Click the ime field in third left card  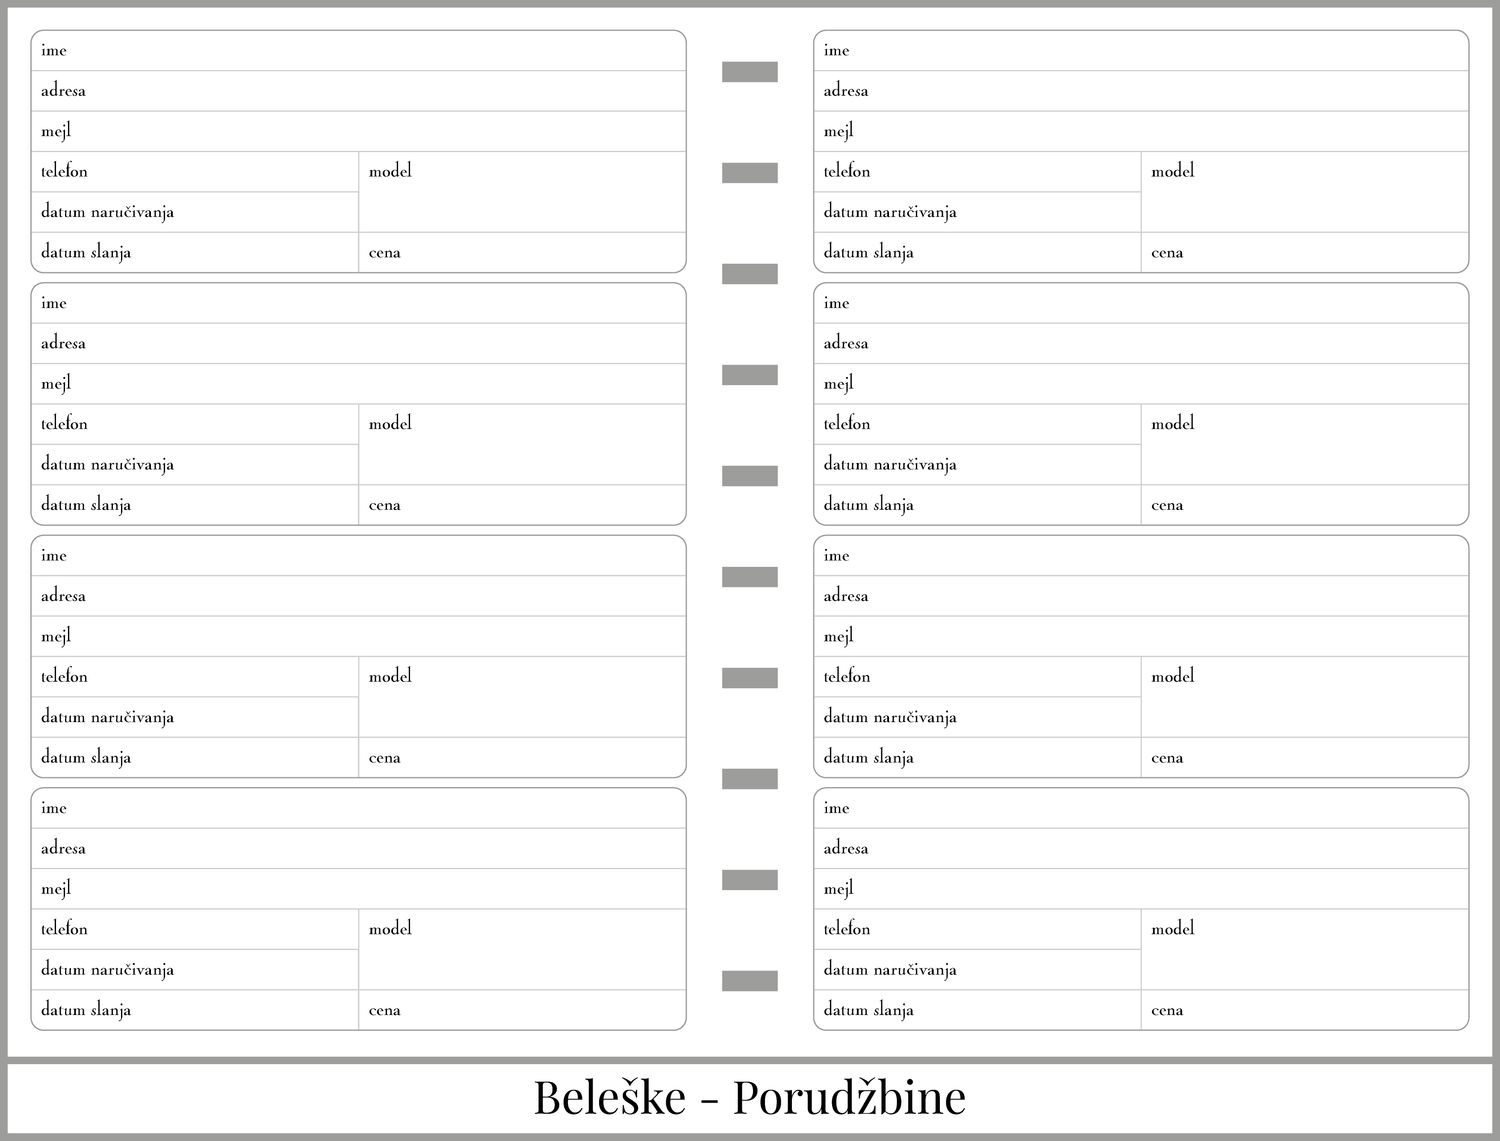tap(358, 556)
